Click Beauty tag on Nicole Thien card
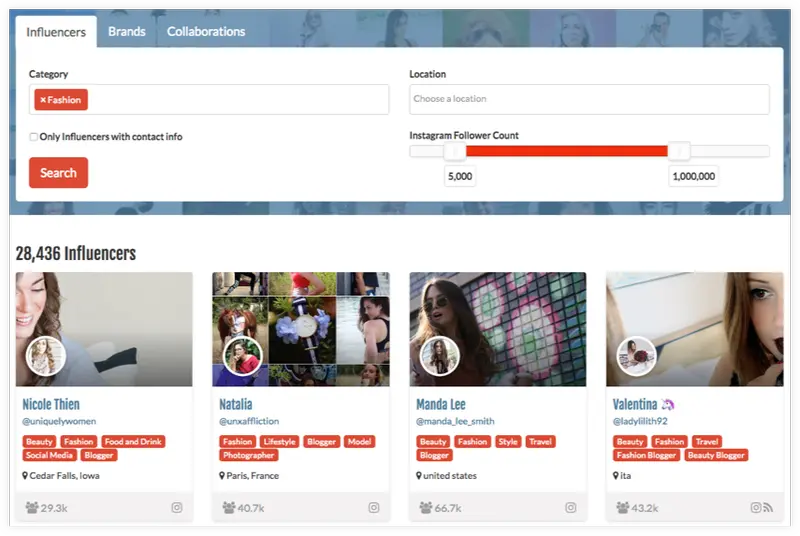Viewport: 800px width, 536px height. tap(39, 441)
